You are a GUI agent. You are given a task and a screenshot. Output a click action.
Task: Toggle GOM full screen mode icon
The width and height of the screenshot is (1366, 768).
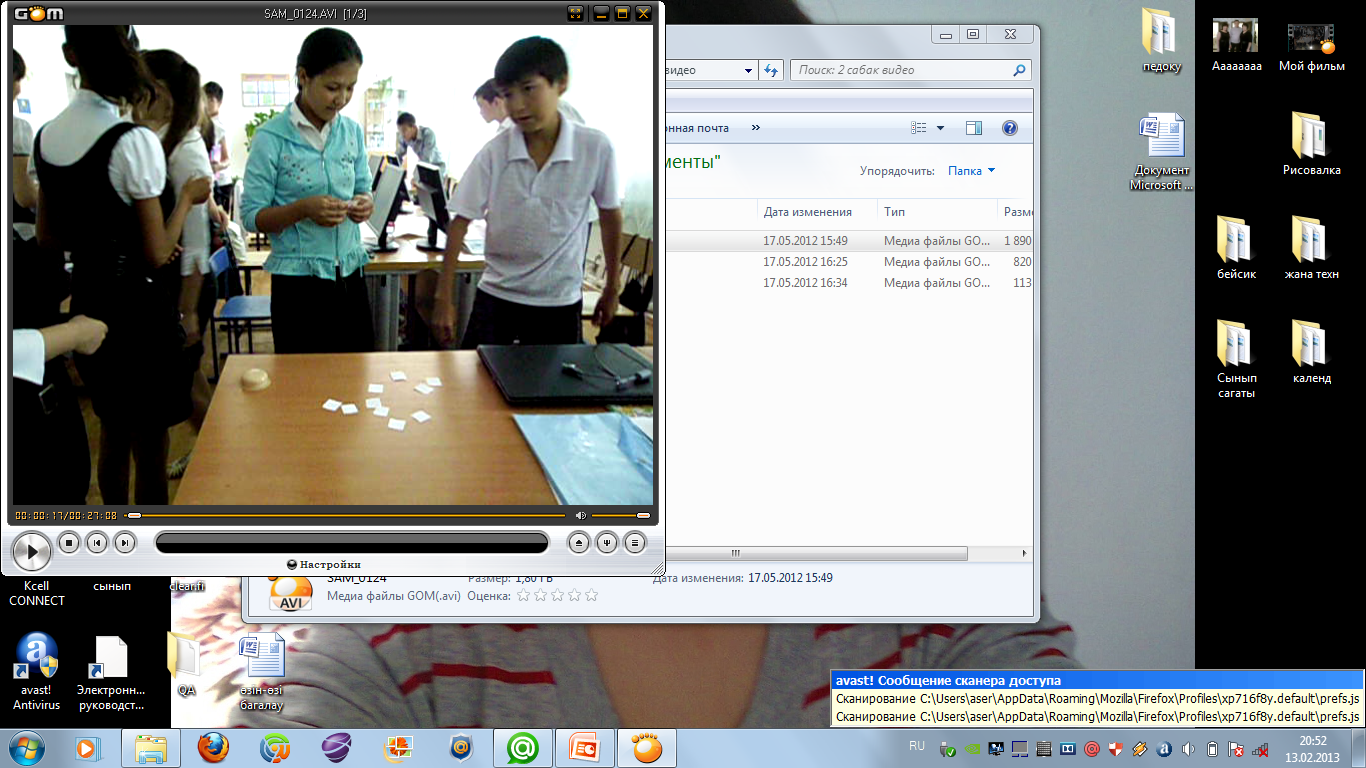[575, 13]
